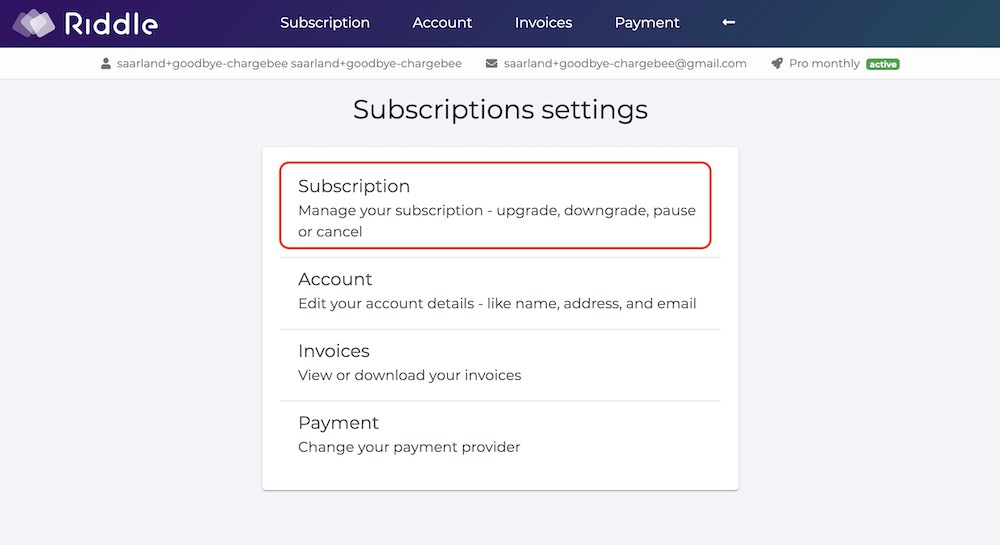
Task: Click 'View or download your invoices' description
Action: 409,375
